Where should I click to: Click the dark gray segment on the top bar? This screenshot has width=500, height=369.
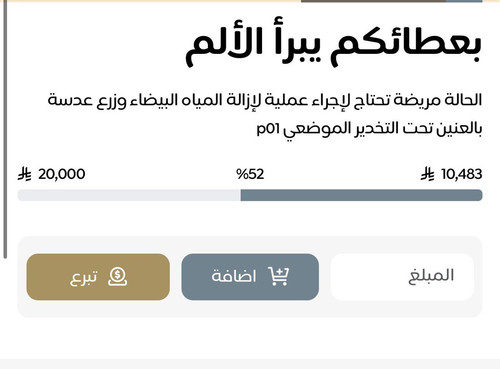tap(373, 1)
